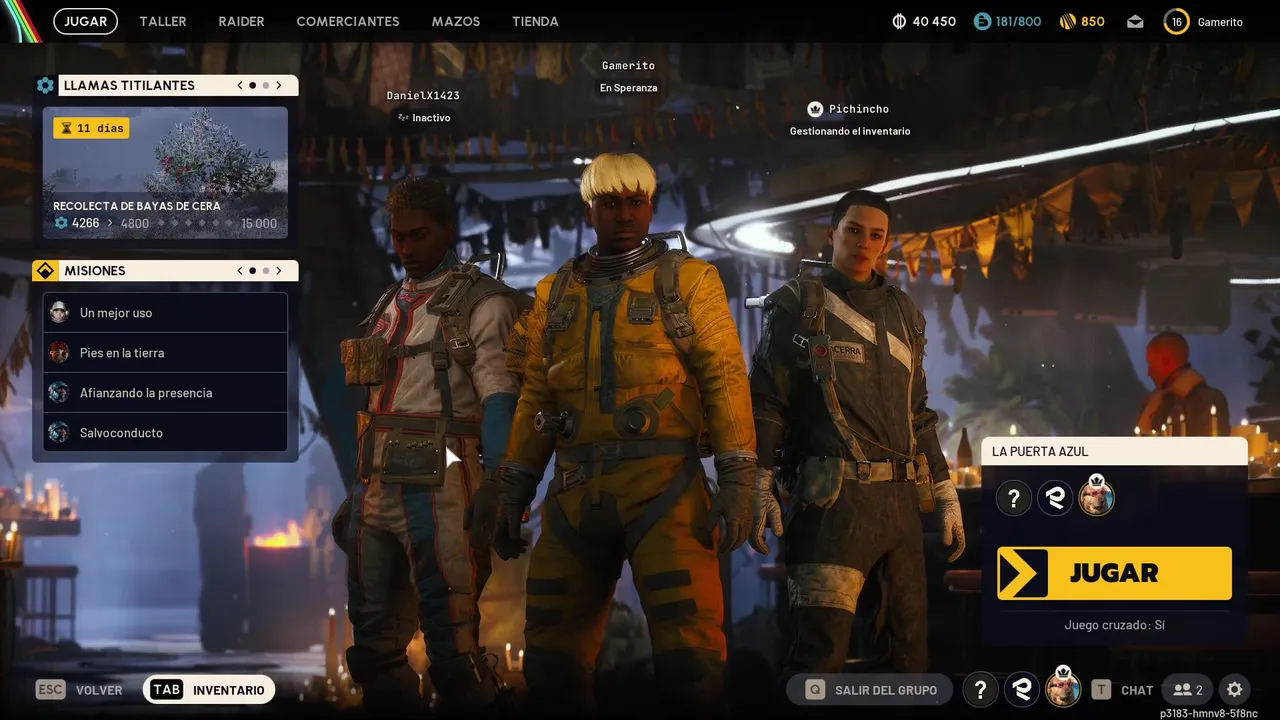The image size is (1280, 720).
Task: Open the RAIDER tab
Action: tap(241, 21)
